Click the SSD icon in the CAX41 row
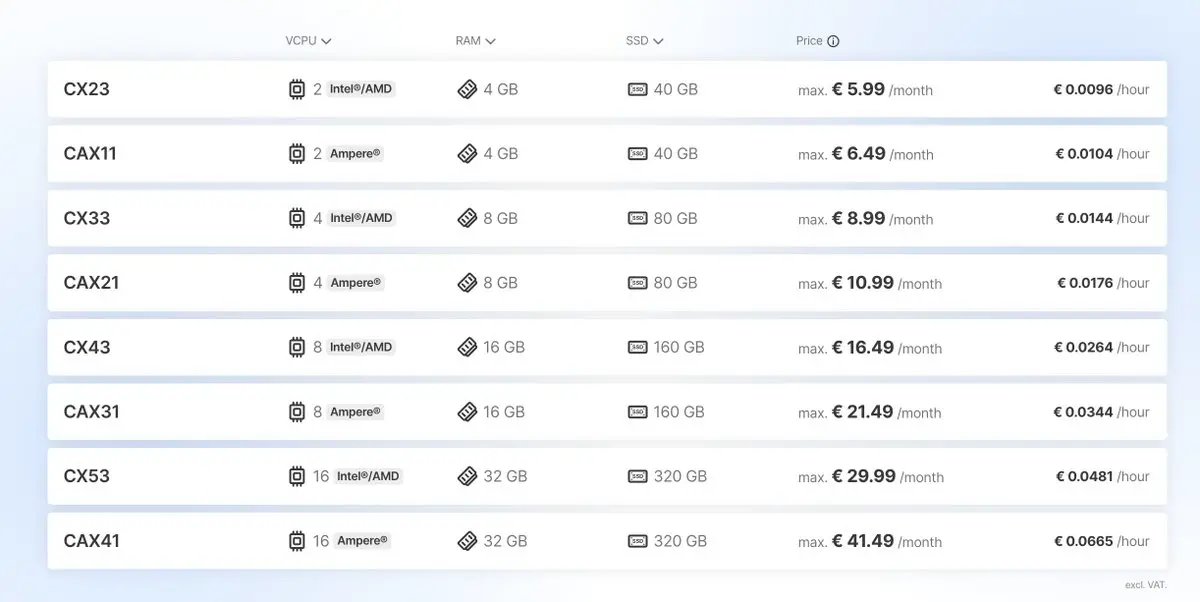Image resolution: width=1200 pixels, height=602 pixels. (x=637, y=541)
